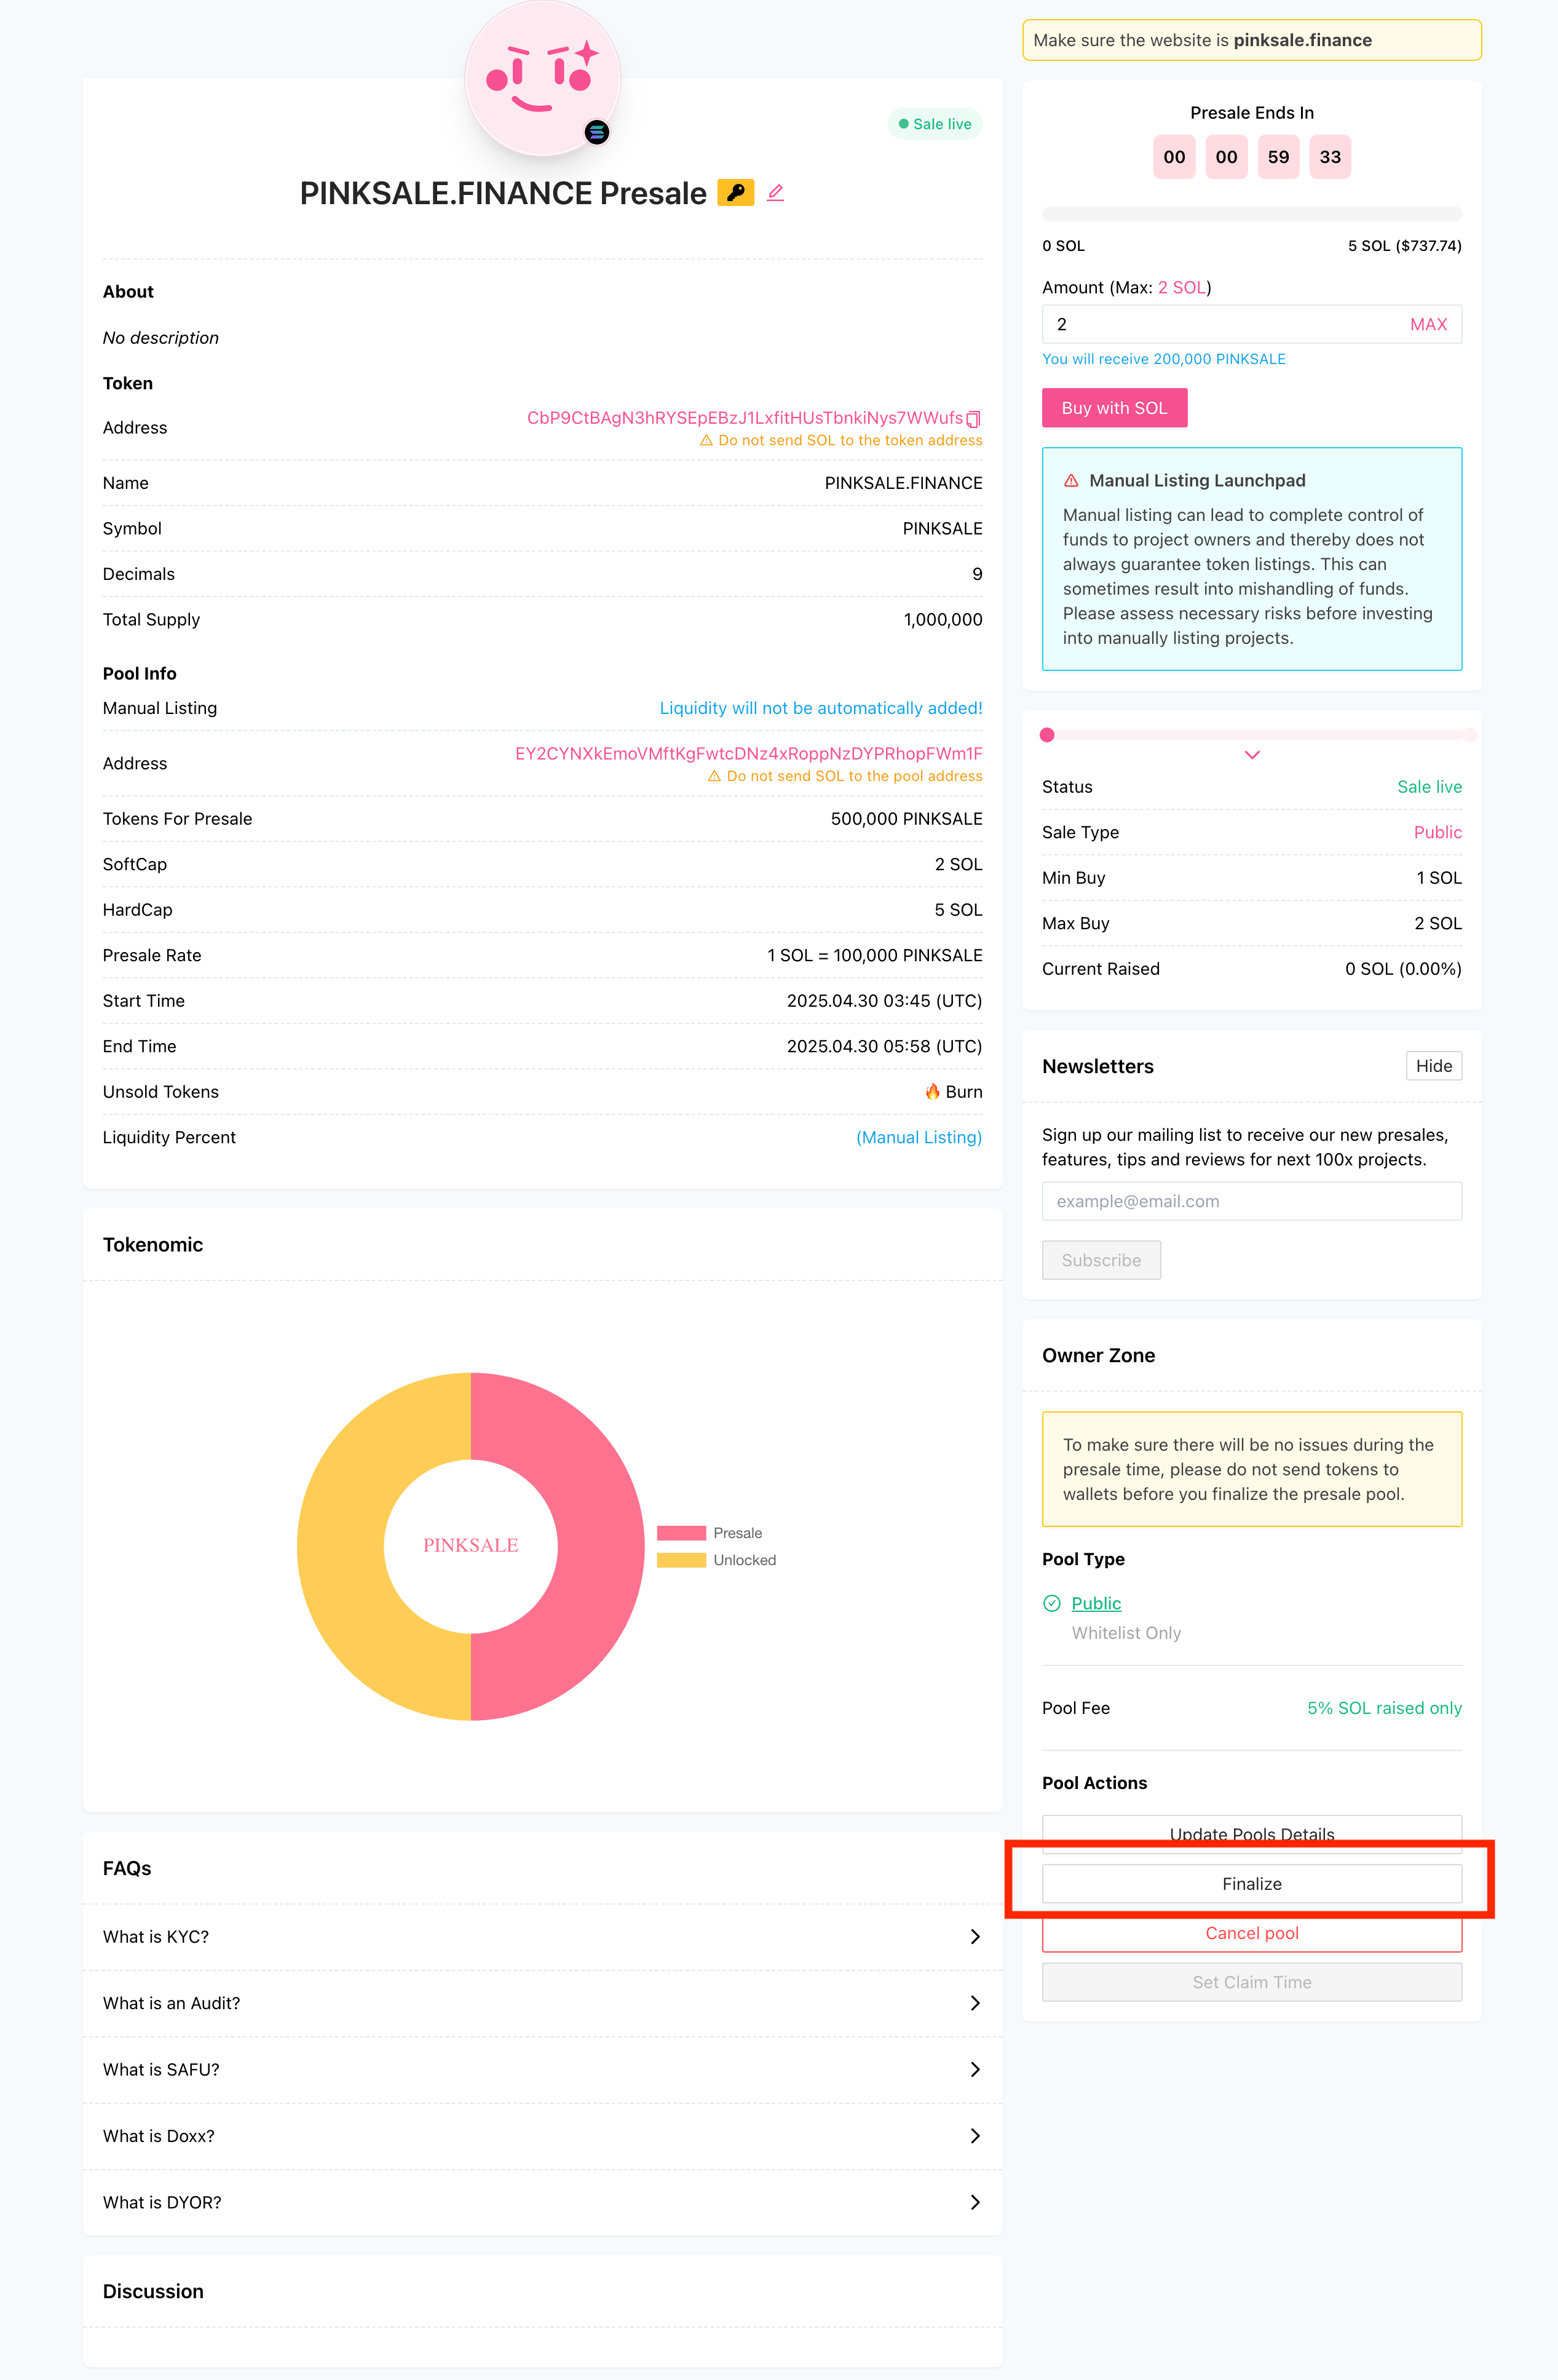Click the Buy with SOL button
Viewport: 1558px width, 2380px height.
(1114, 408)
